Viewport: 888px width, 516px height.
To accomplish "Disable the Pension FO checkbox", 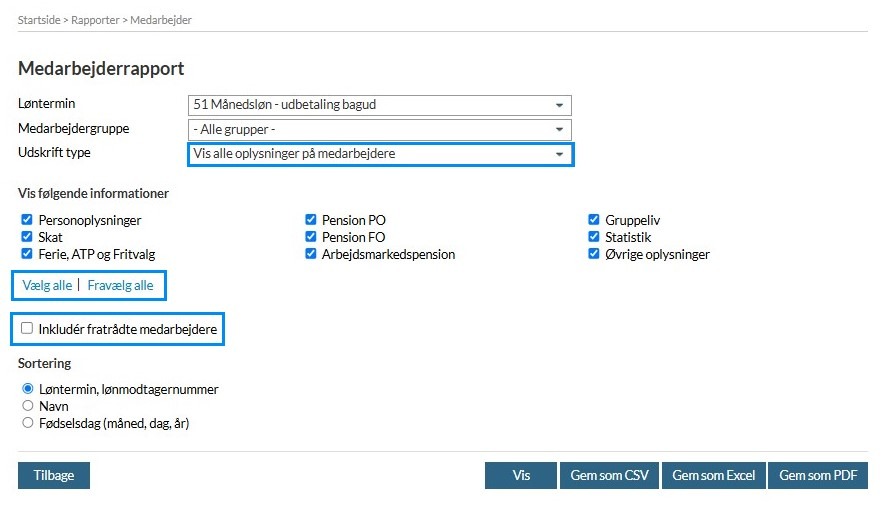I will point(311,237).
